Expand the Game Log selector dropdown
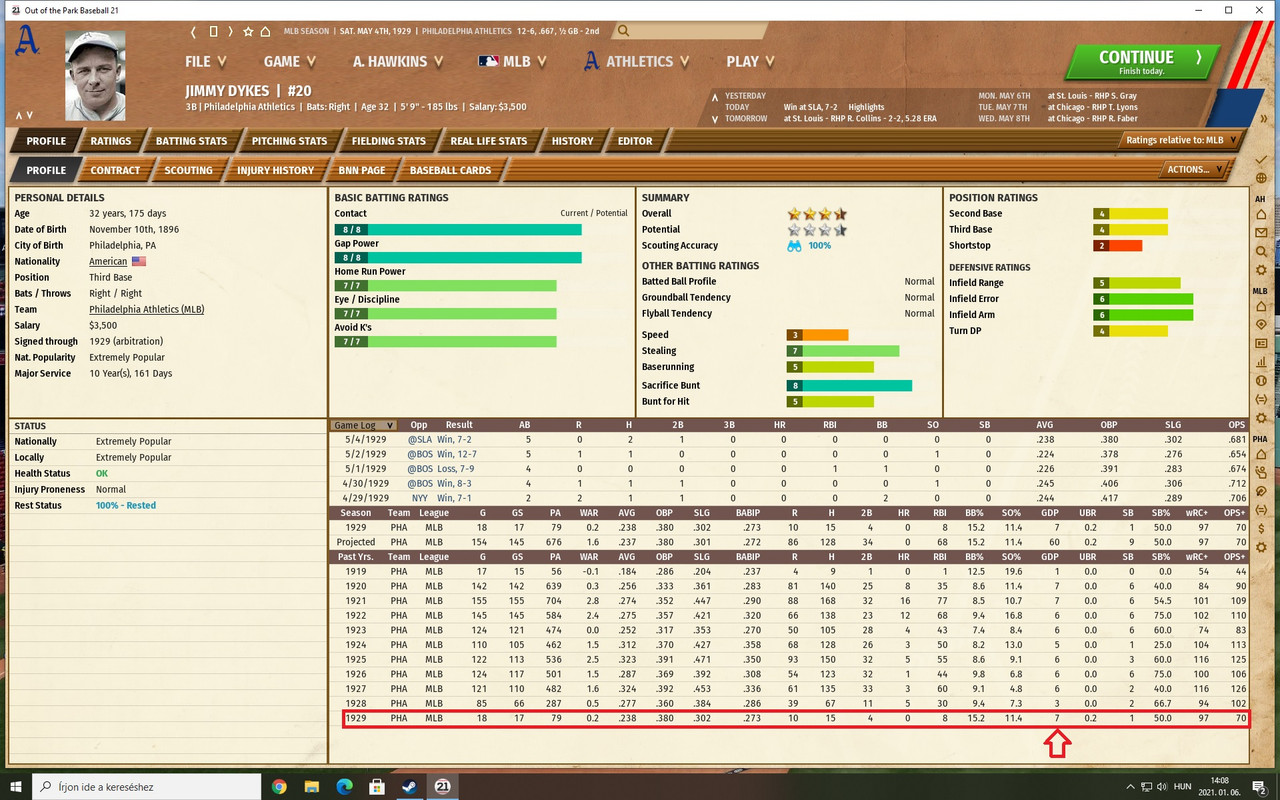 (364, 425)
